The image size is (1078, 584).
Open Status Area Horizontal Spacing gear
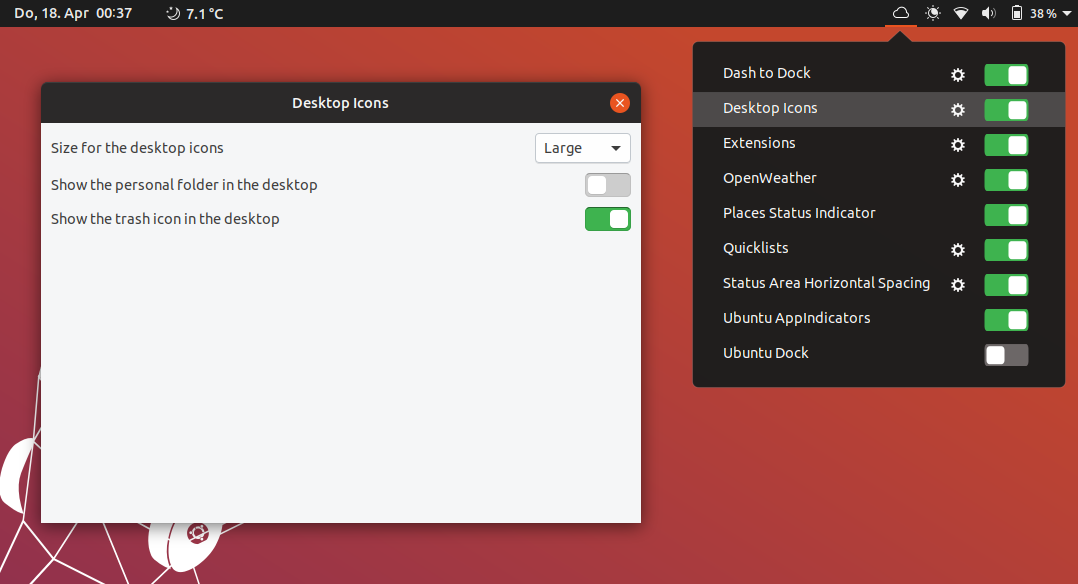pos(958,285)
